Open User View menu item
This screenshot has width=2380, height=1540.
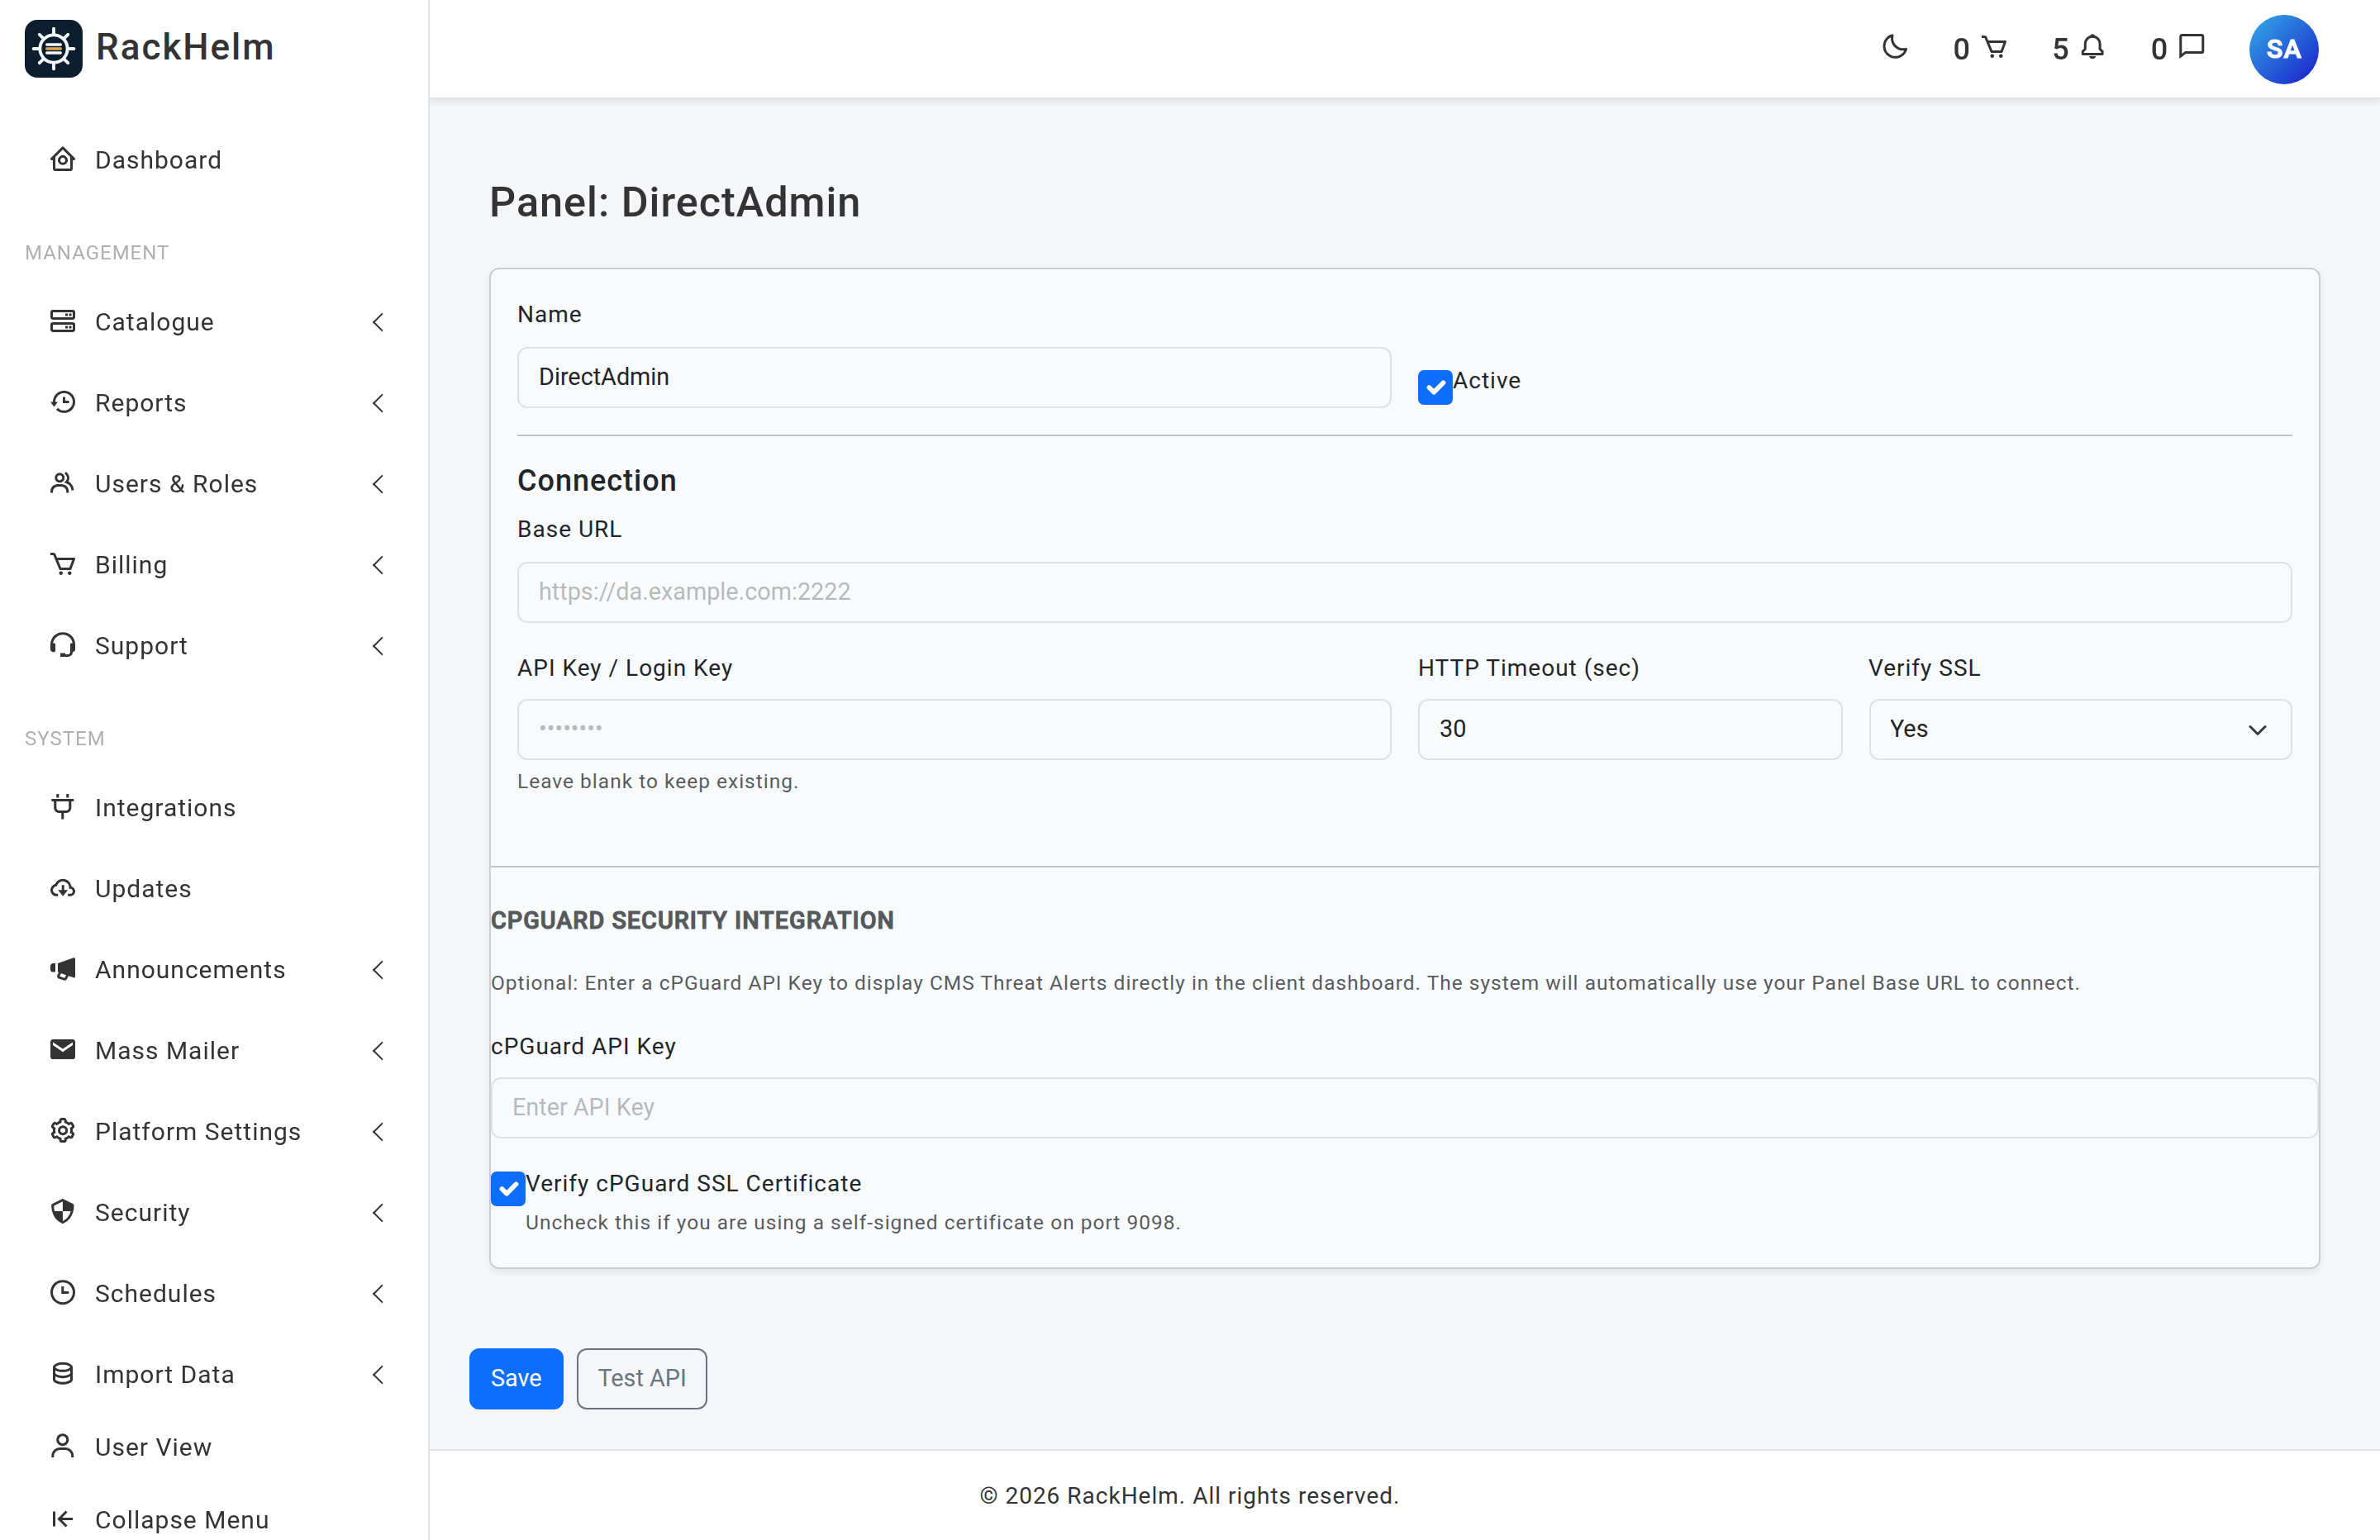214,1447
